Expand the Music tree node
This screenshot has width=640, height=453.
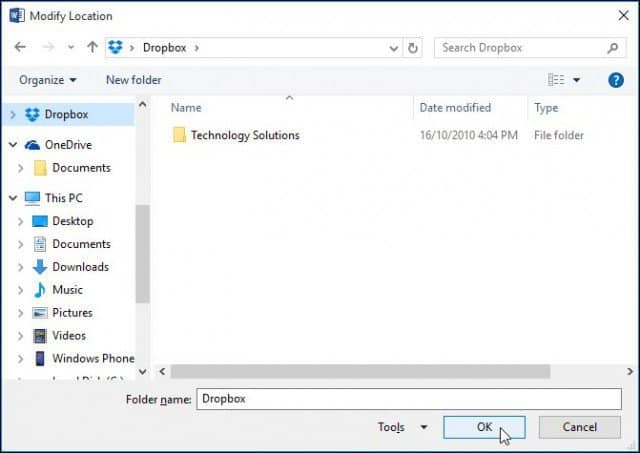pyautogui.click(x=20, y=290)
